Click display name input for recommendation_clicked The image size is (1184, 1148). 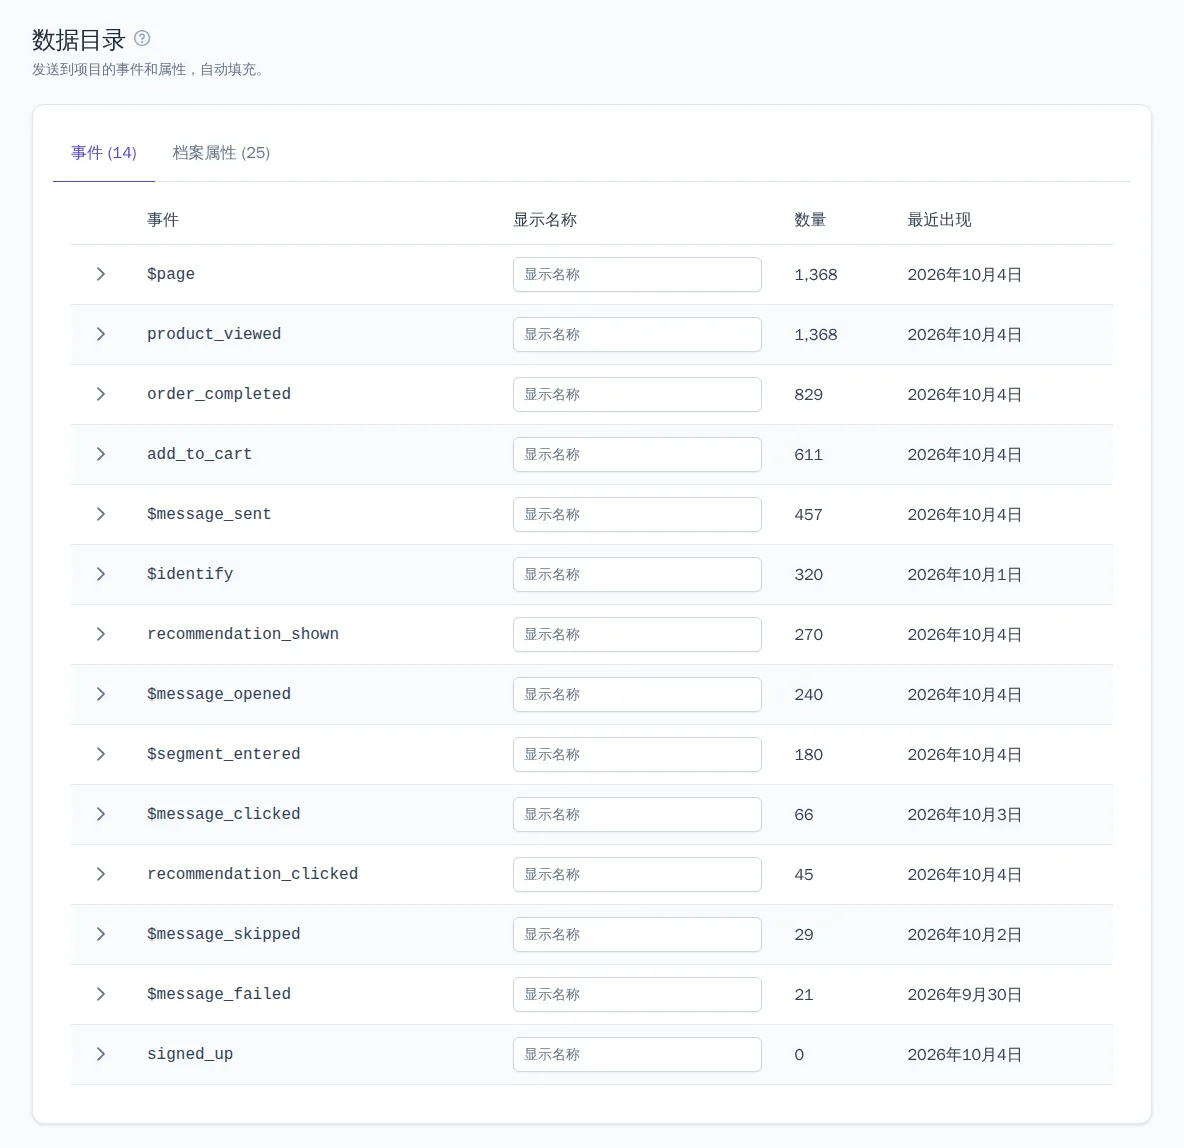click(x=637, y=874)
